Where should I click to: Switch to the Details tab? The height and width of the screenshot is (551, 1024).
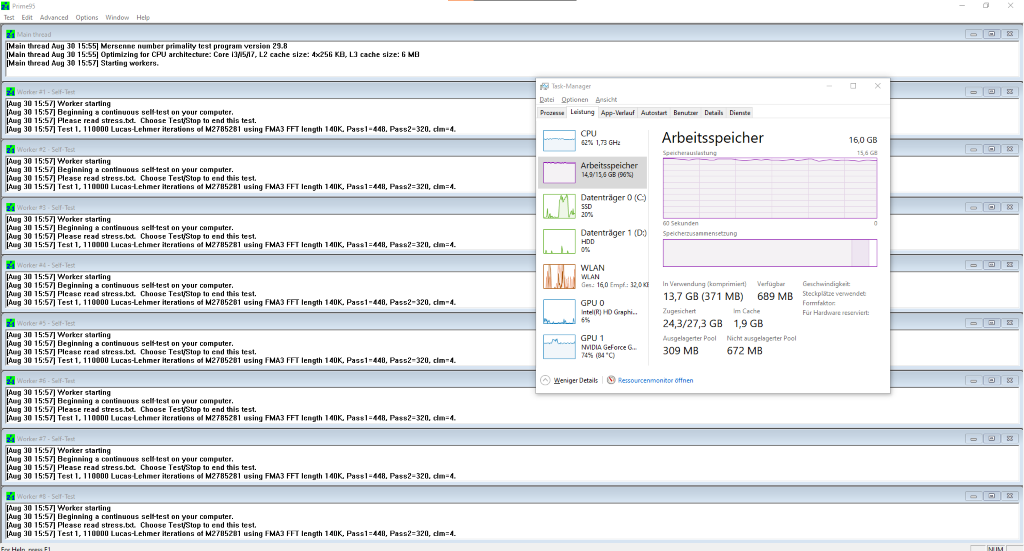click(714, 113)
